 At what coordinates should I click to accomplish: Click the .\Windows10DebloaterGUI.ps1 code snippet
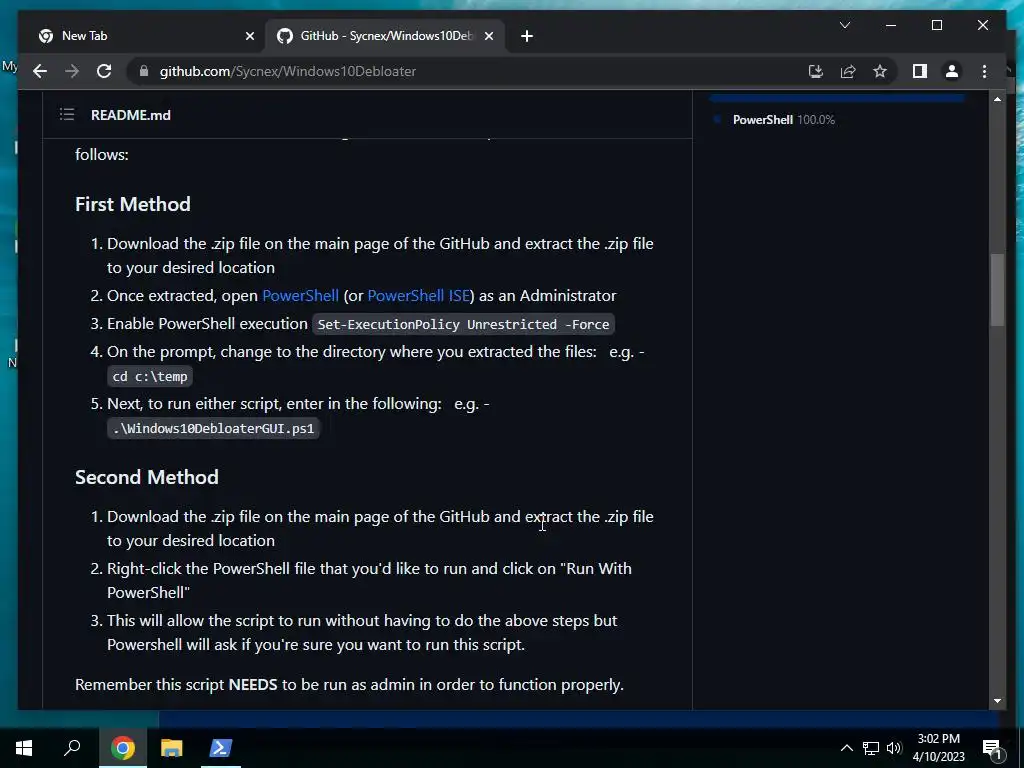pyautogui.click(x=213, y=429)
